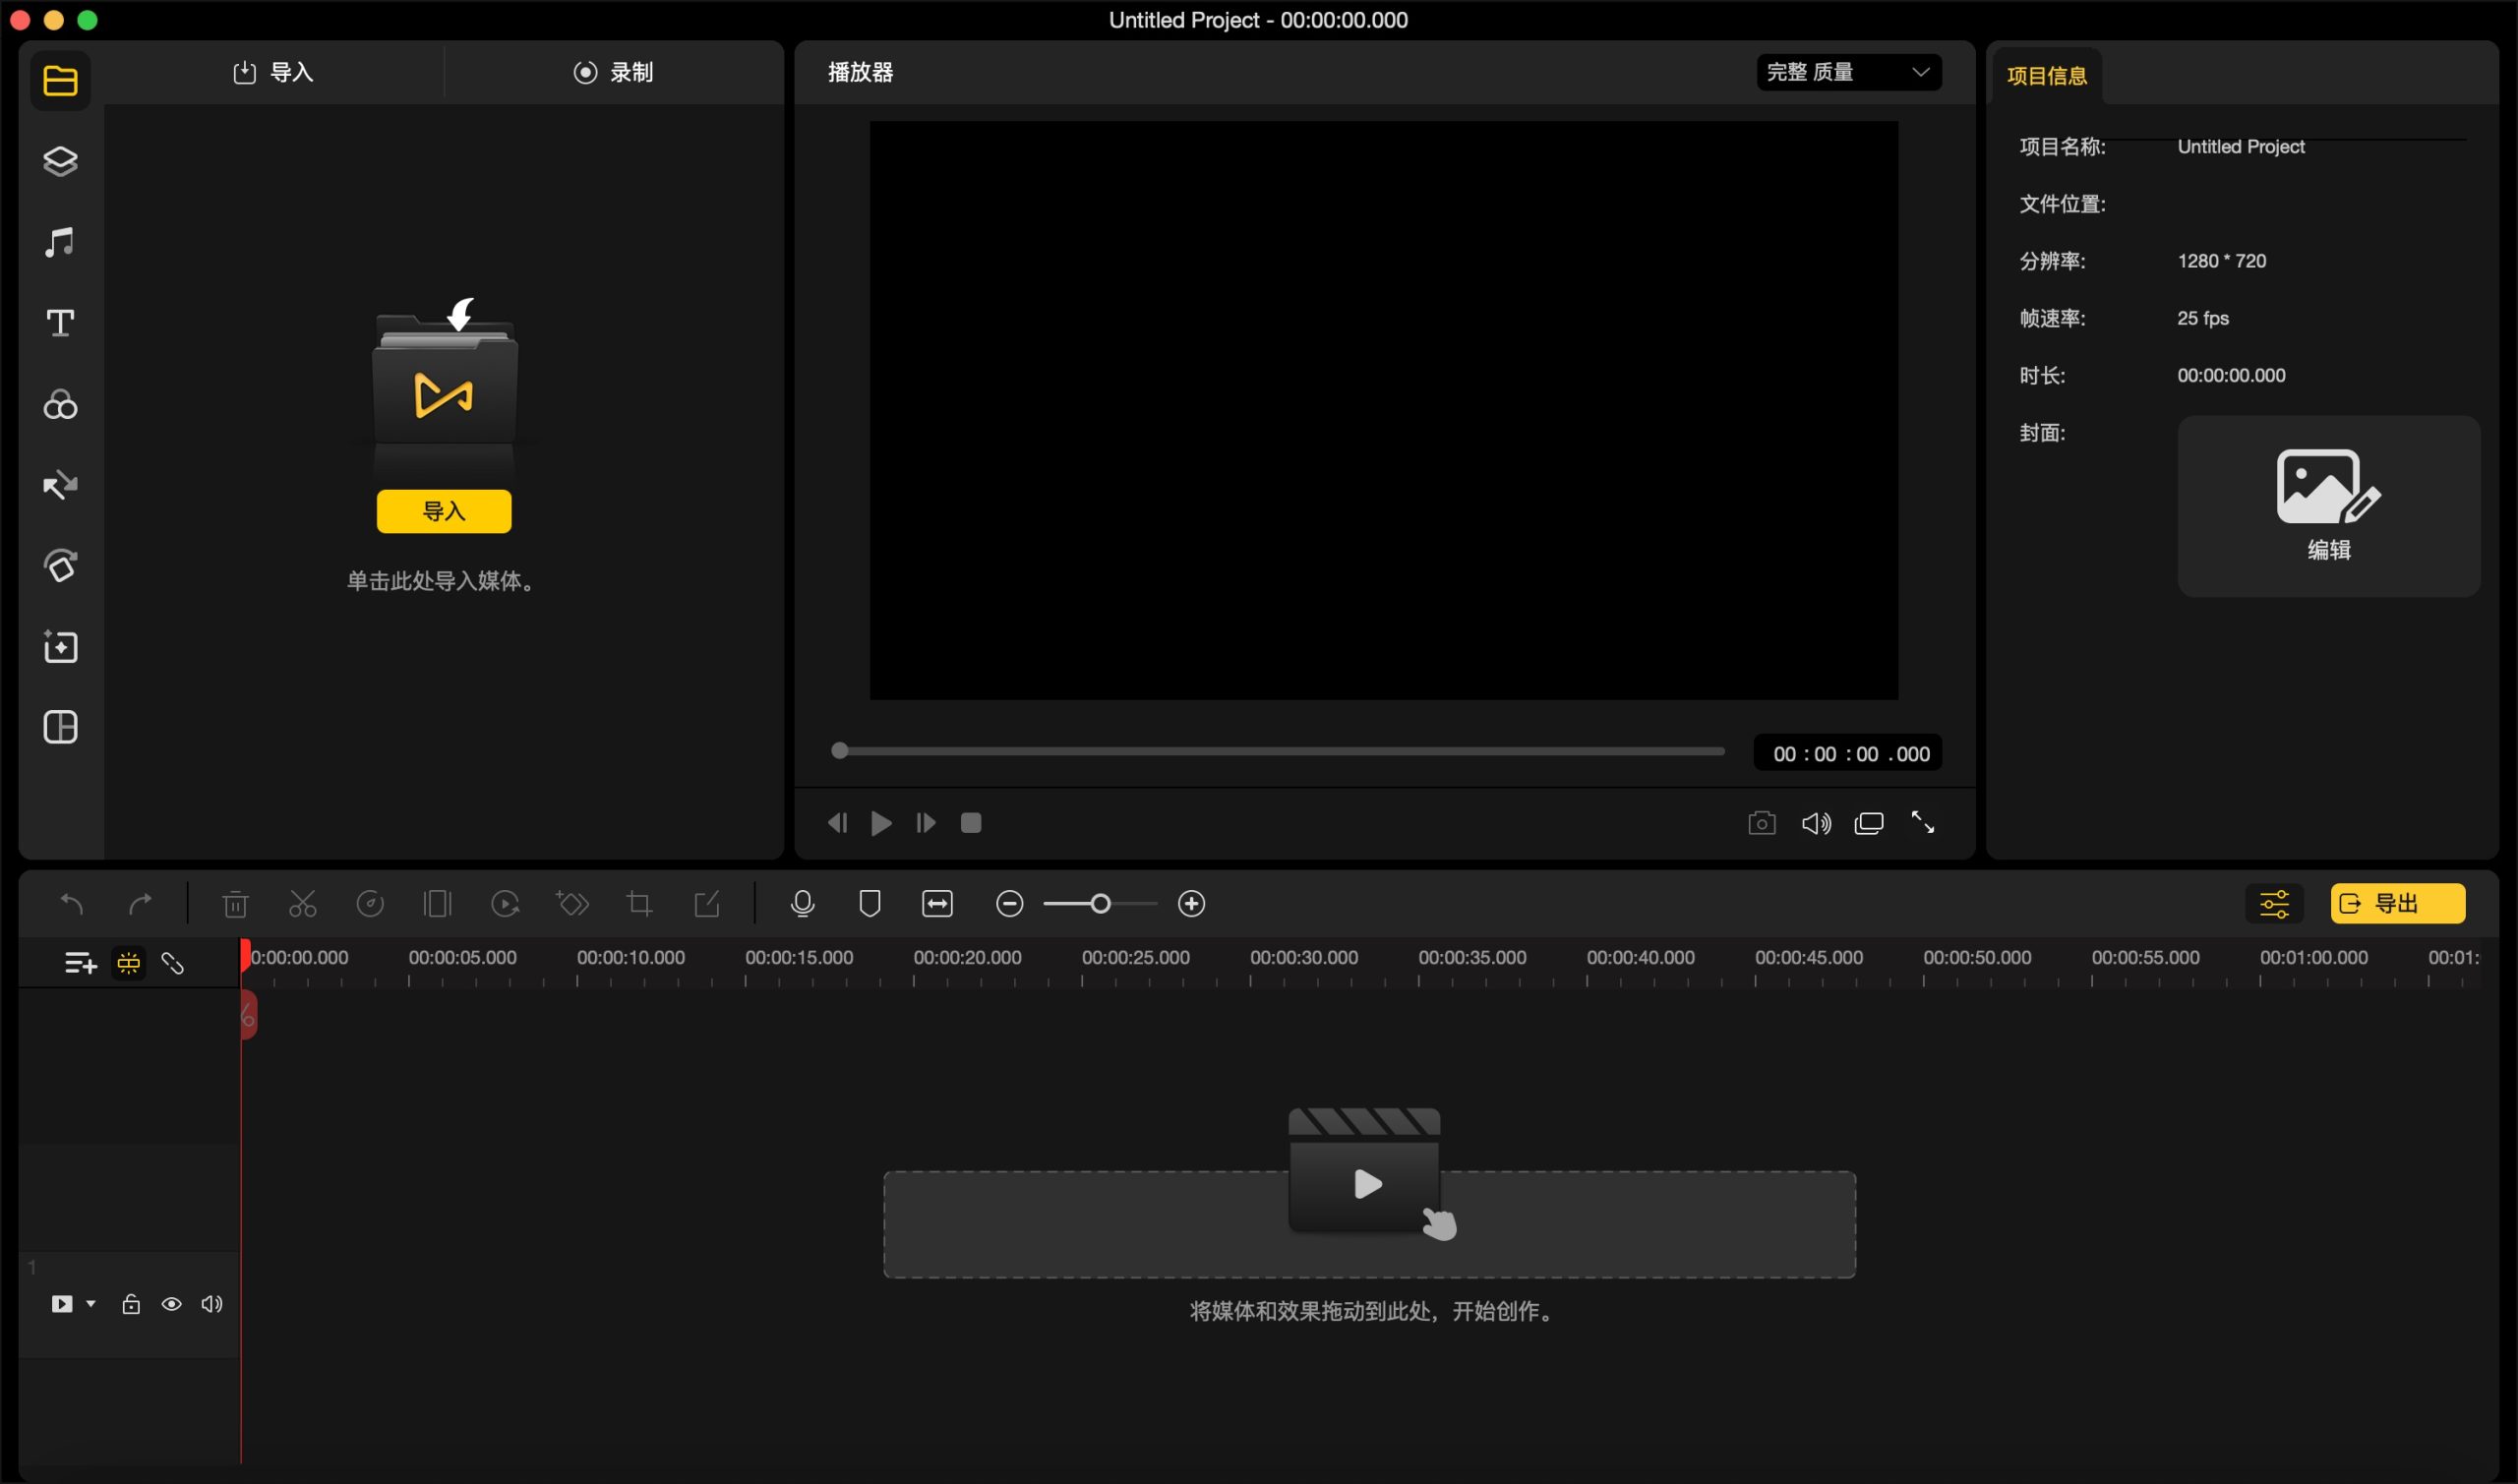Adjust player volume speaker icon

[x=1816, y=823]
